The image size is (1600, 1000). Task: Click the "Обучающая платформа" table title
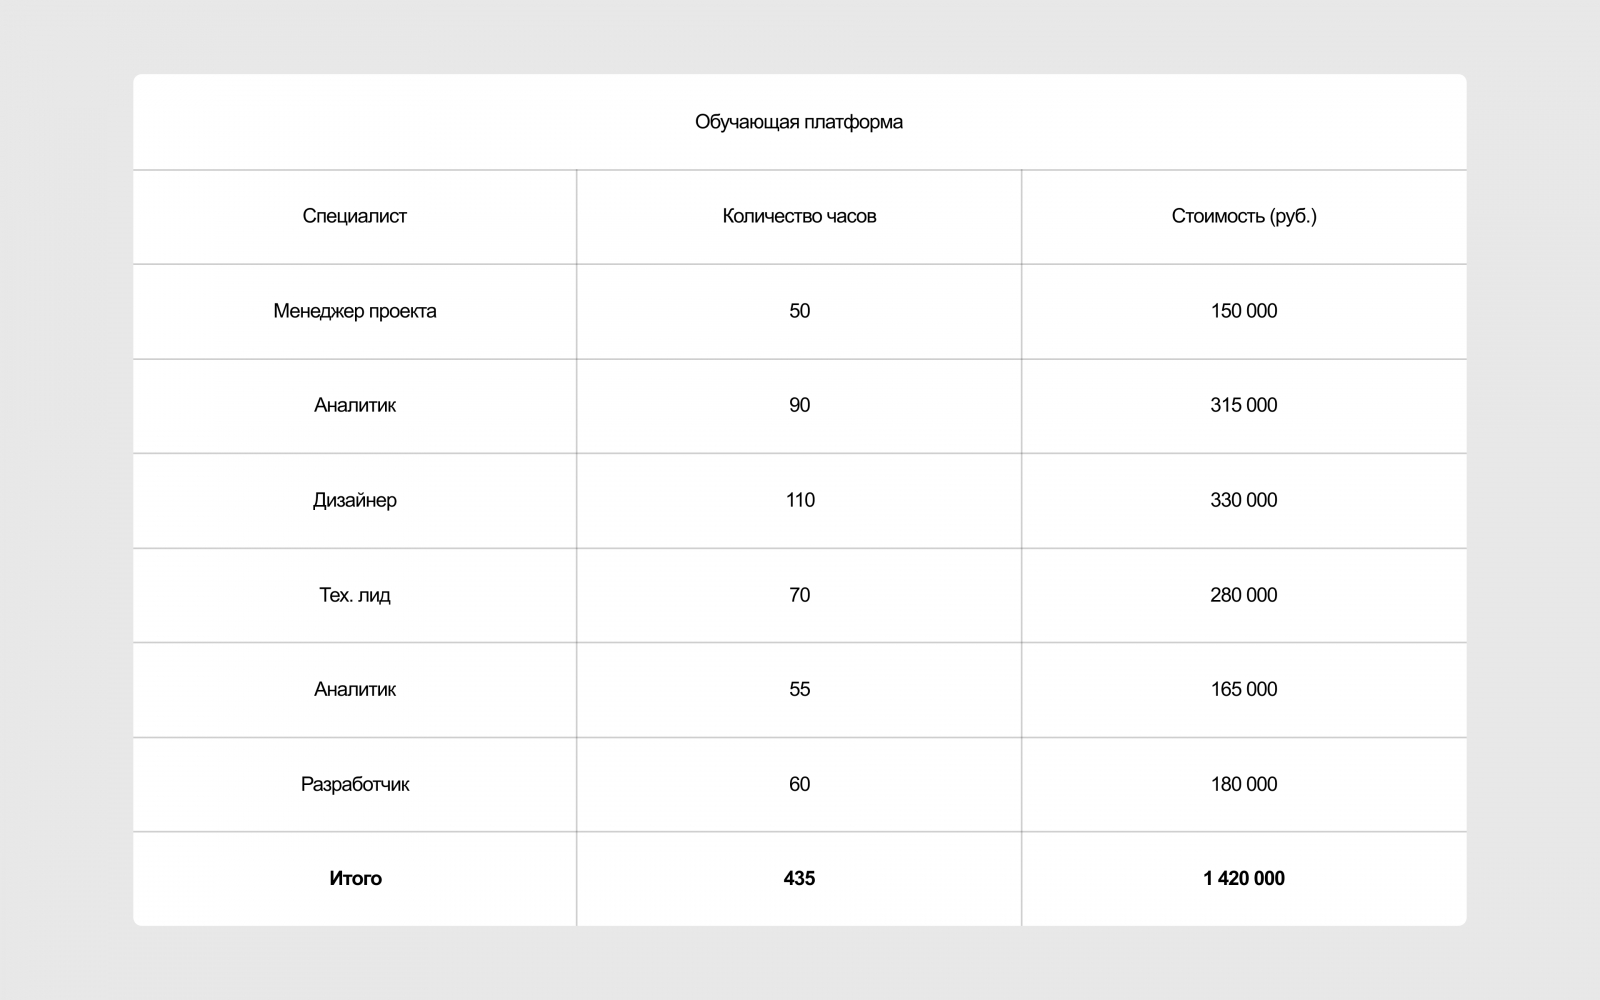(x=799, y=122)
